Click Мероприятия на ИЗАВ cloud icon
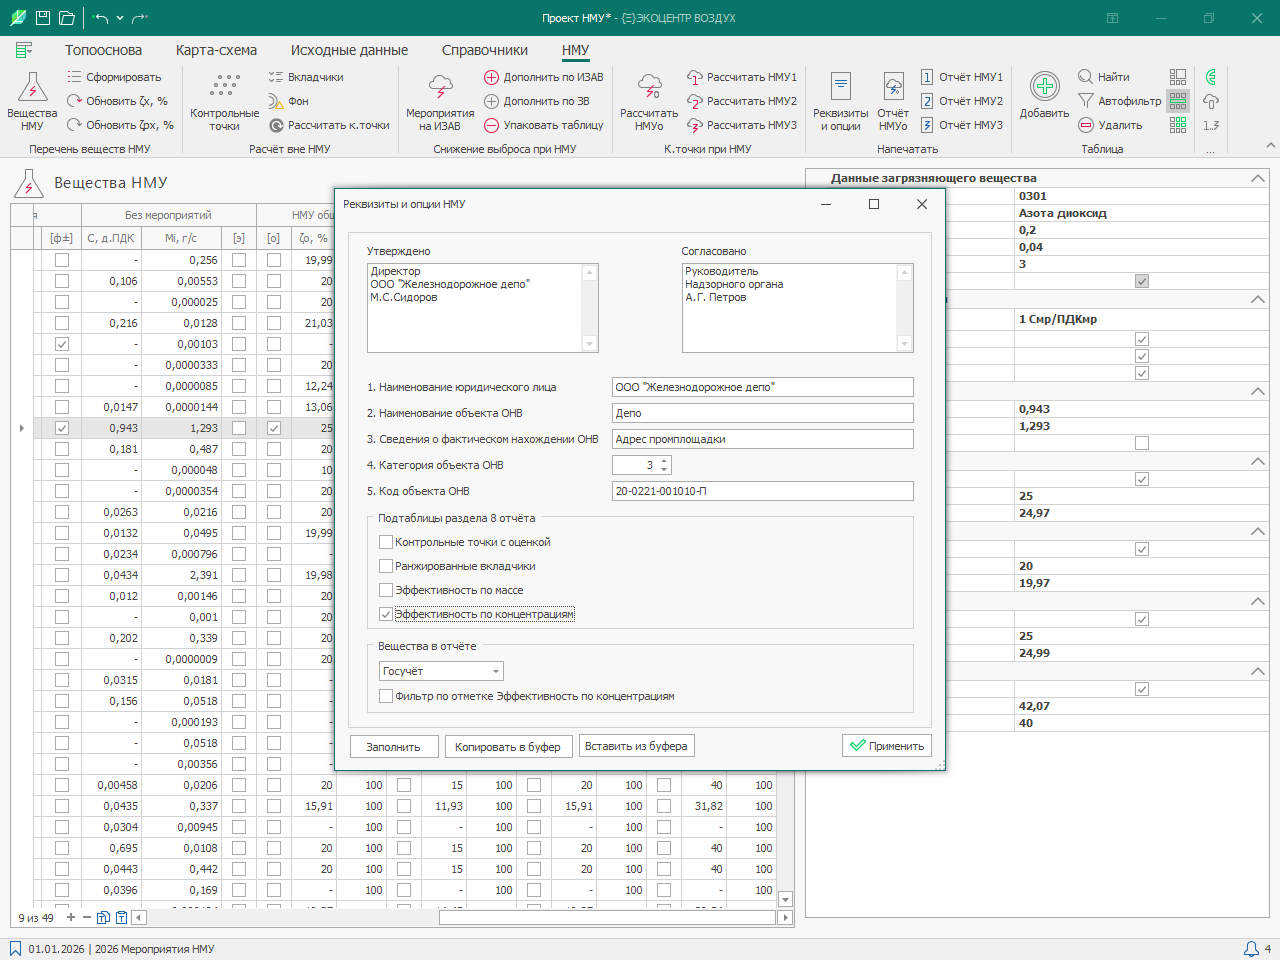 click(x=440, y=88)
